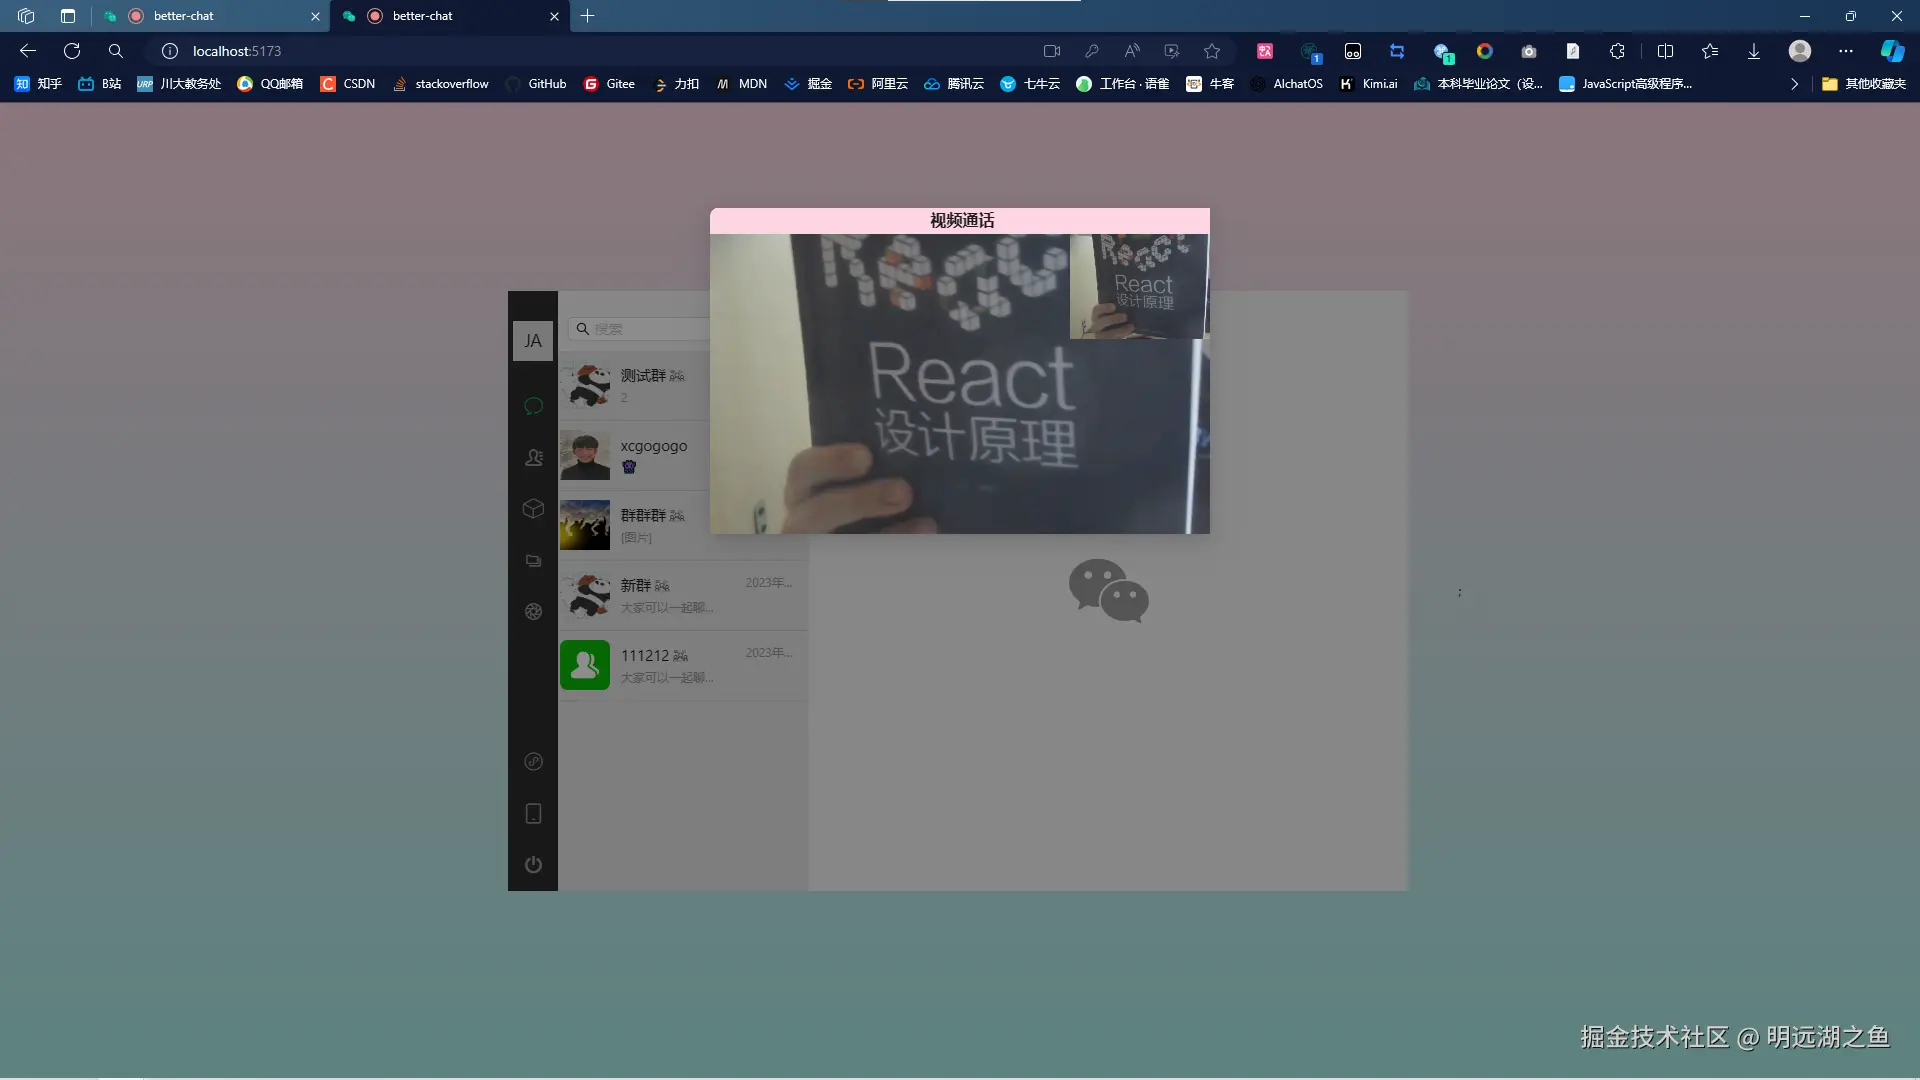Image resolution: width=1920 pixels, height=1080 pixels.
Task: Click the moments aperture sidebar icon
Action: [x=533, y=611]
